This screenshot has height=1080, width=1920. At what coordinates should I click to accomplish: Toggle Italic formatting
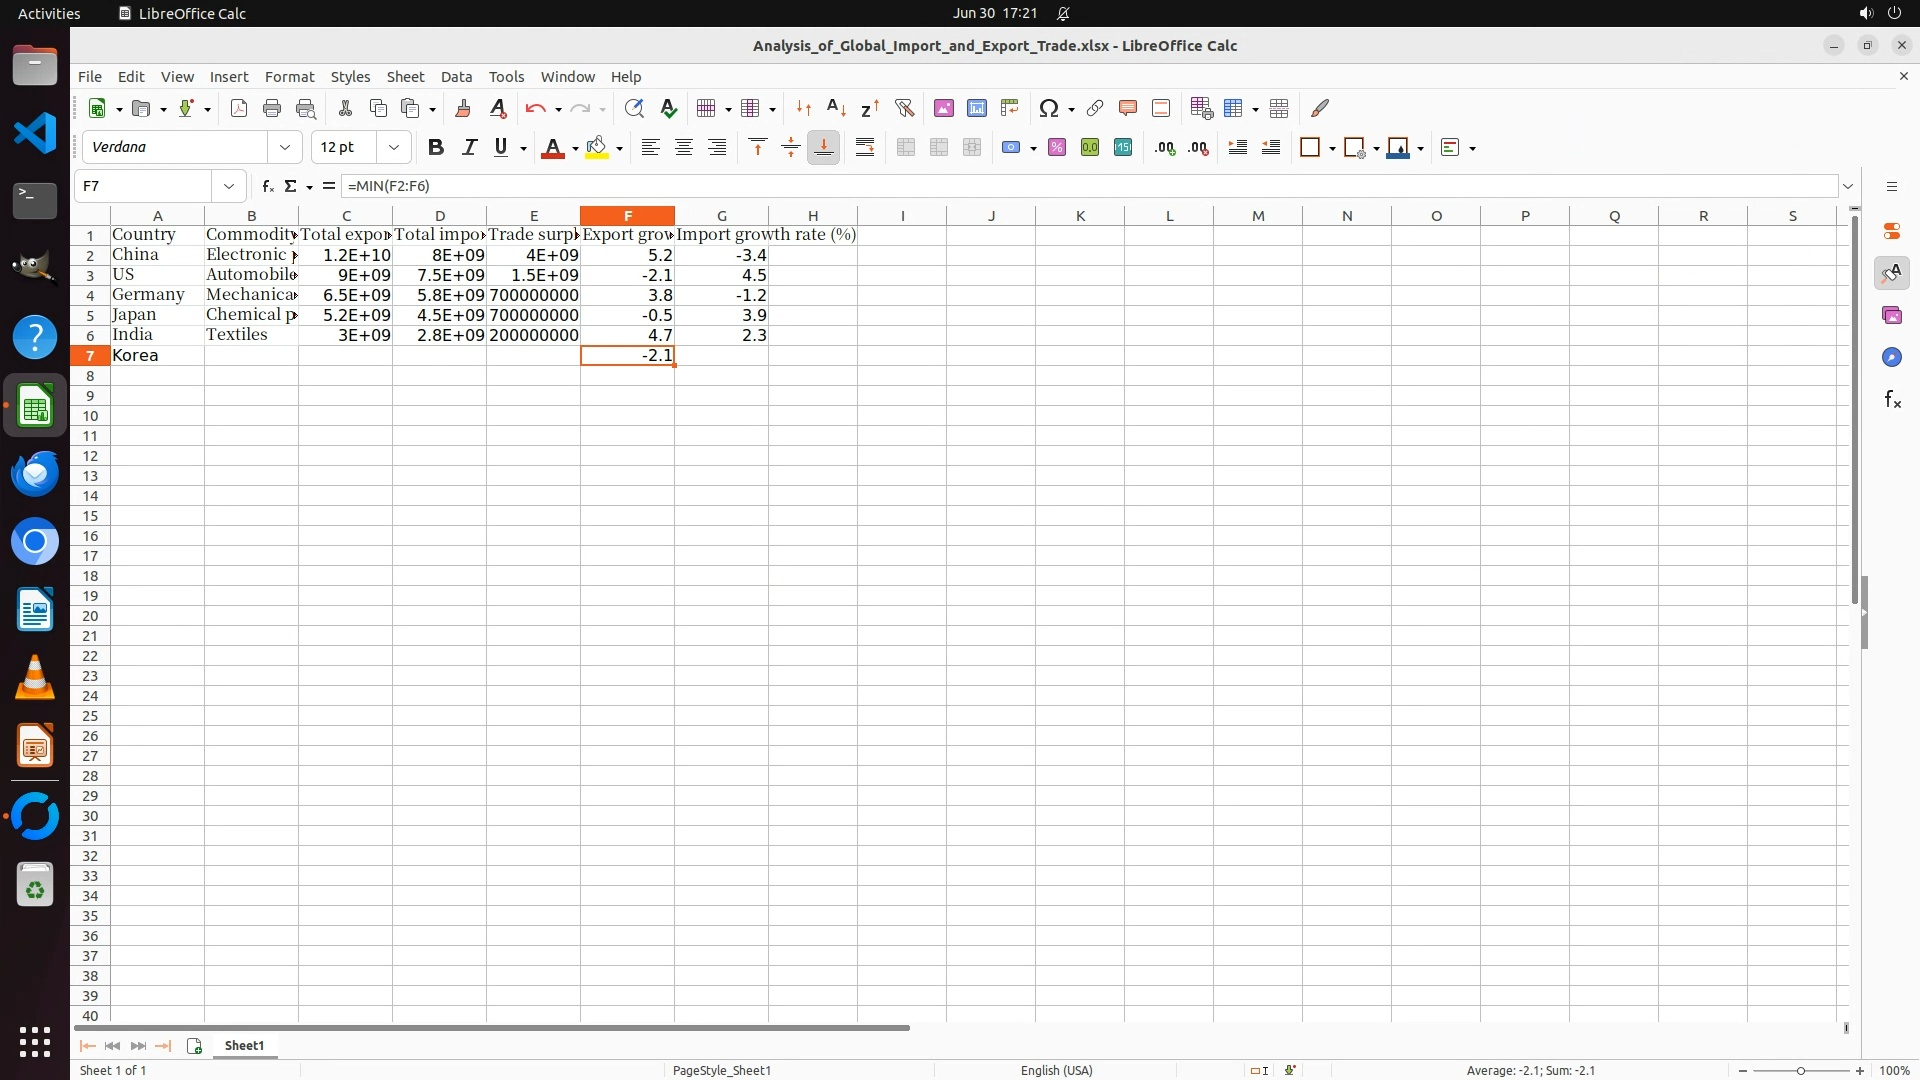tap(468, 147)
